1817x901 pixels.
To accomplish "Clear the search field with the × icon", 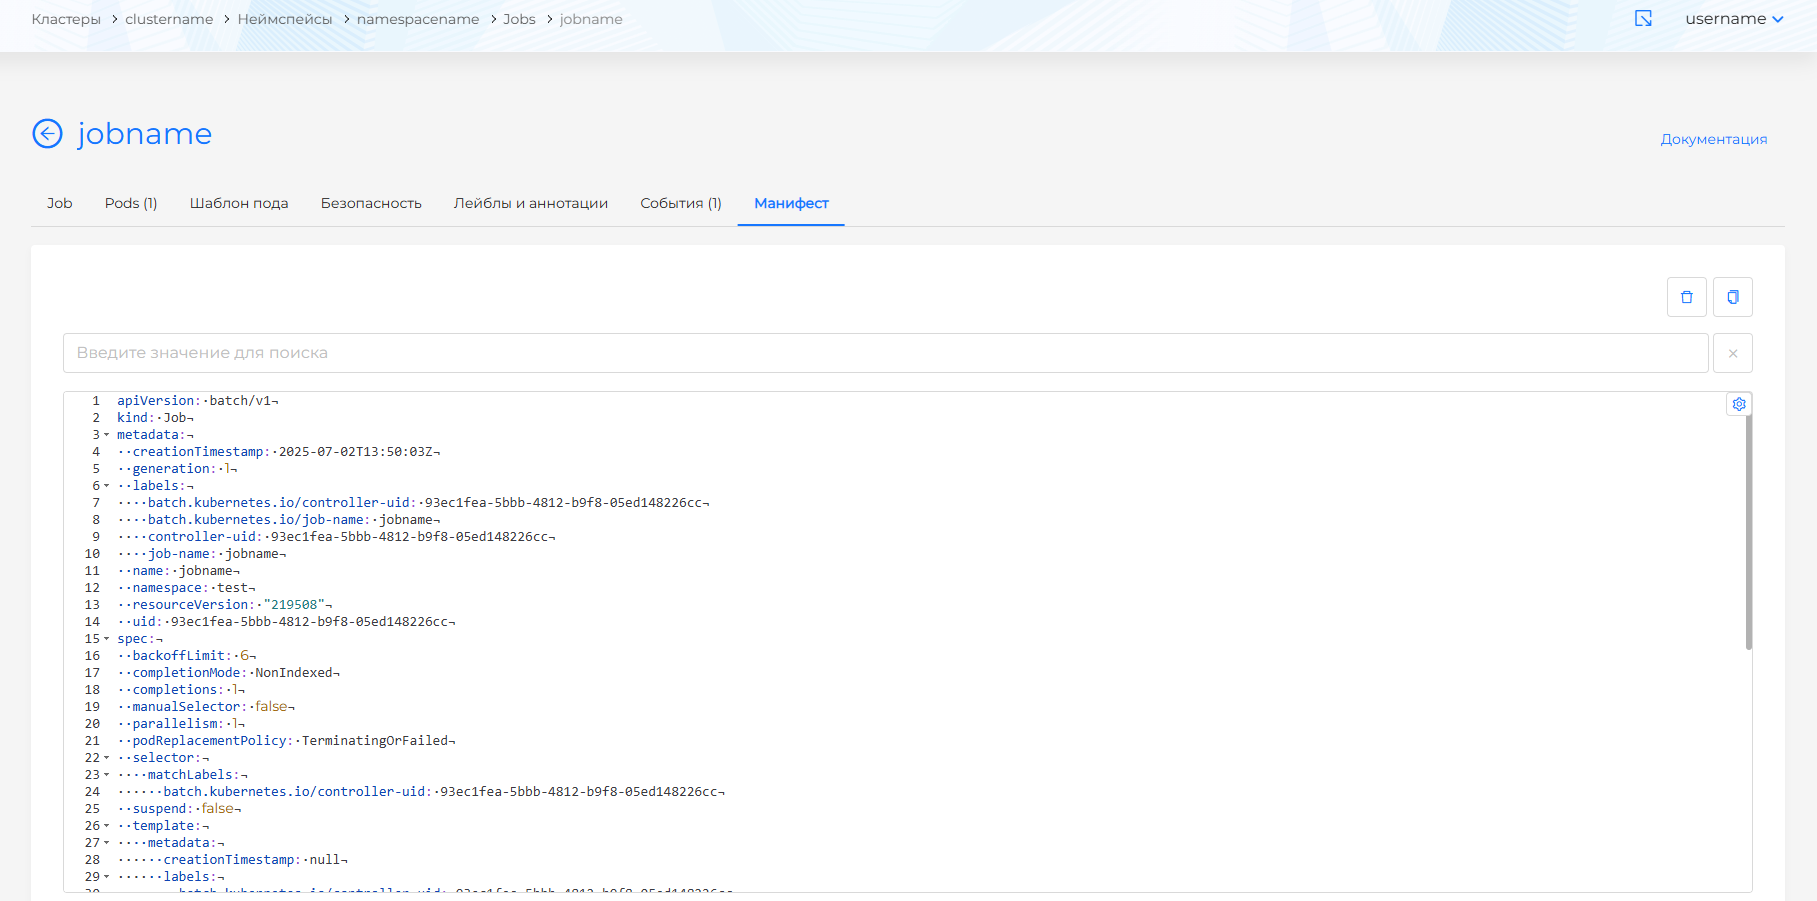I will point(1733,352).
